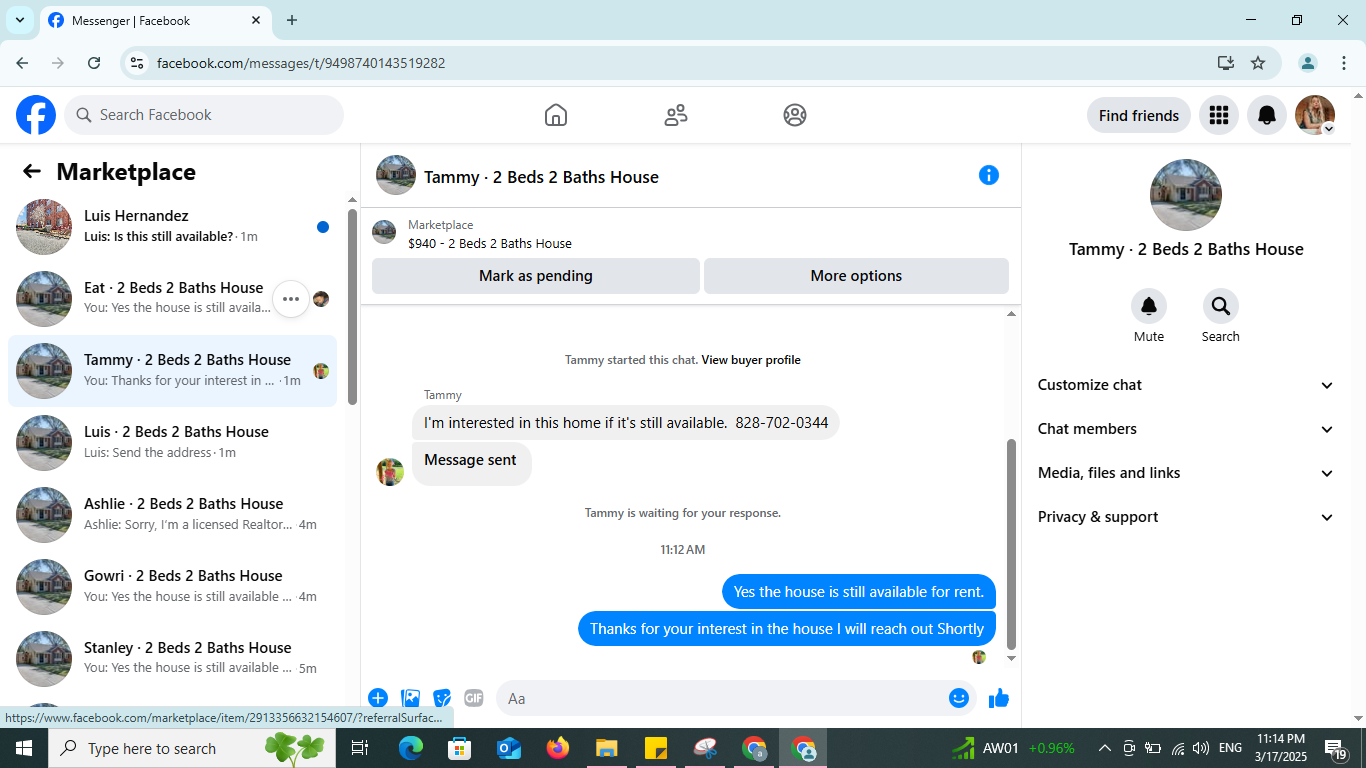Click the message thread scrollbar
This screenshot has height=768, width=1366.
tap(1011, 544)
